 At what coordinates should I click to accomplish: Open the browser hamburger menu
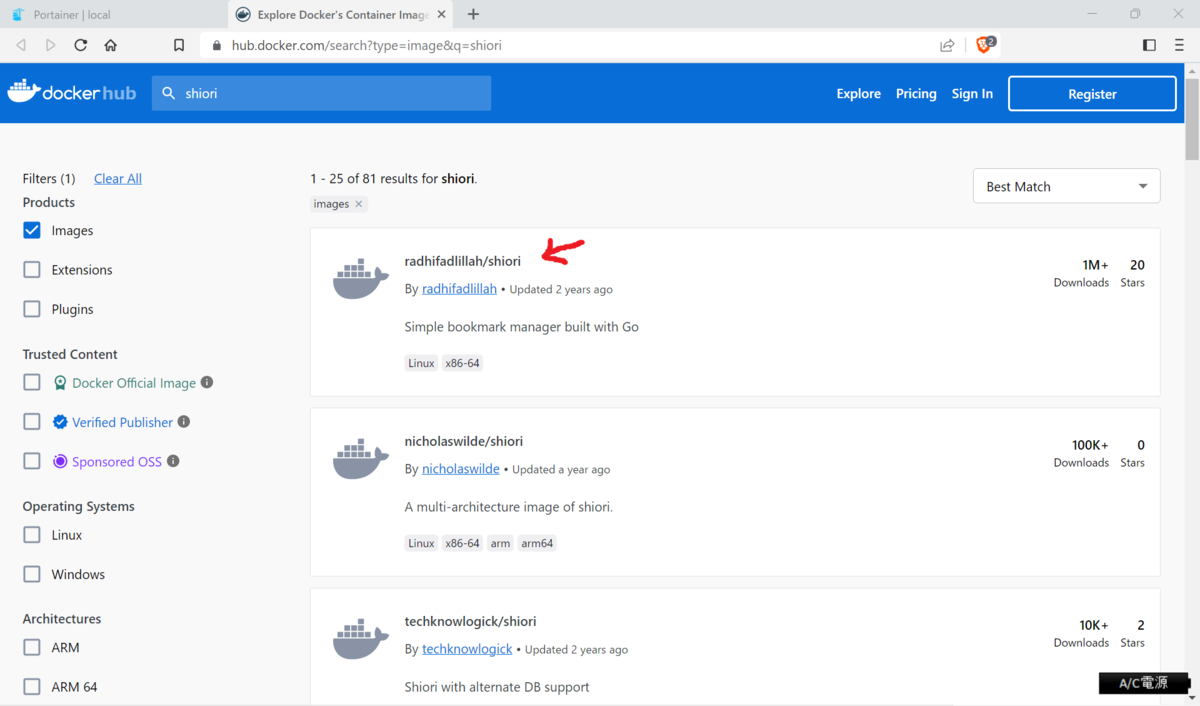(1179, 45)
